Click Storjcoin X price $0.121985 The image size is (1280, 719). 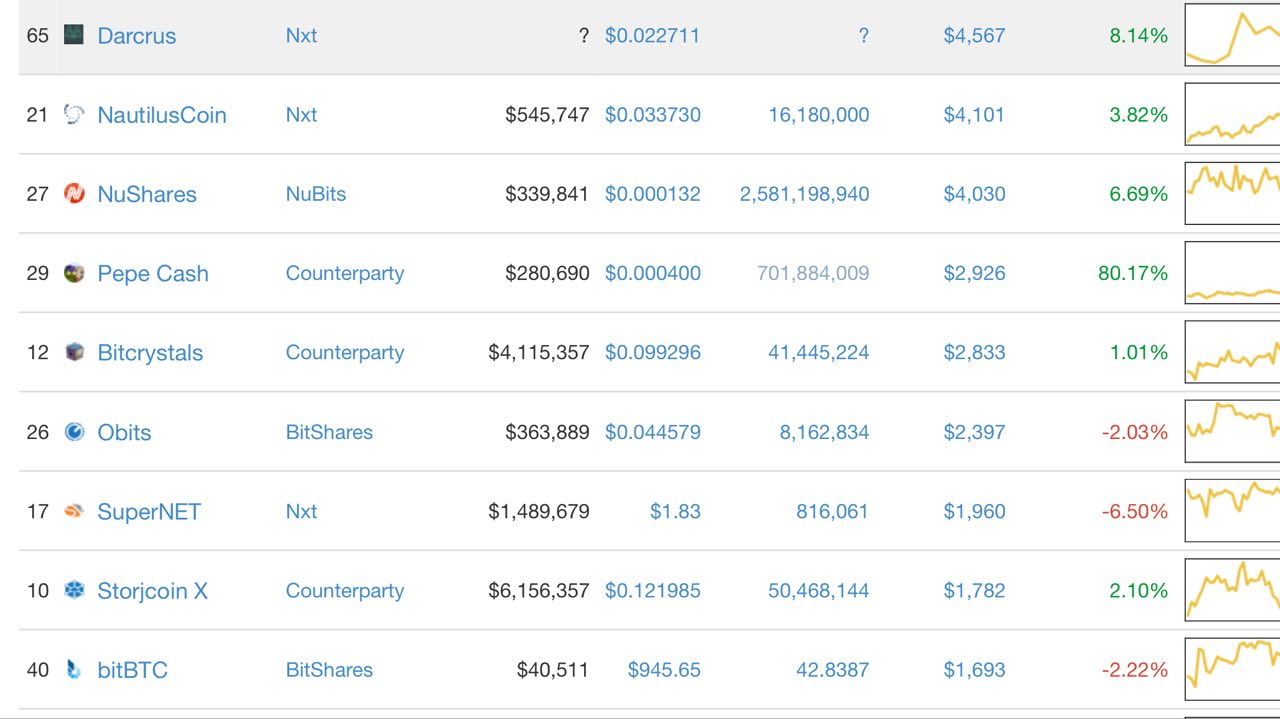pyautogui.click(x=653, y=590)
